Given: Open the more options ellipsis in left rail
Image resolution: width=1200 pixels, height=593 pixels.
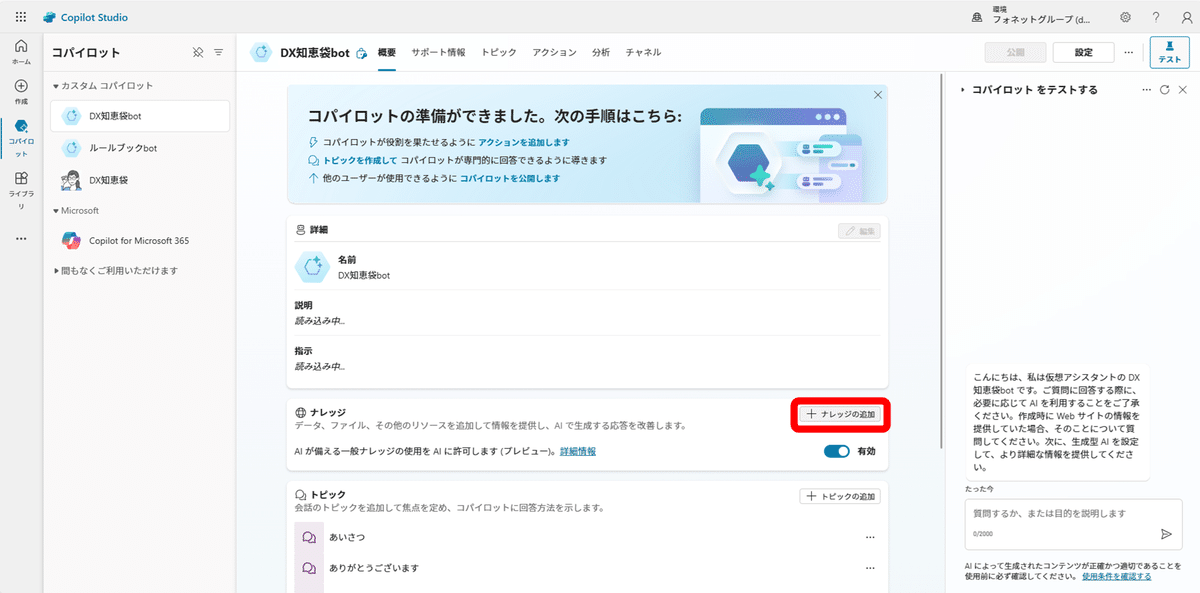Looking at the screenshot, I should coord(21,239).
